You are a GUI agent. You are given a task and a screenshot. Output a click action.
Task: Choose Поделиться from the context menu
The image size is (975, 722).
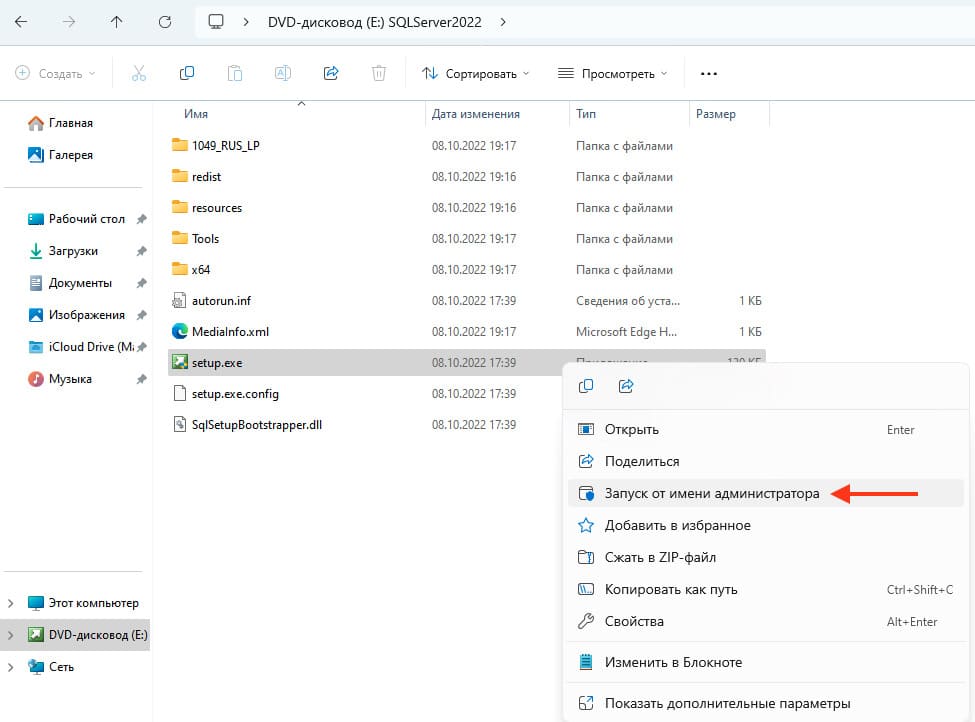click(766, 461)
